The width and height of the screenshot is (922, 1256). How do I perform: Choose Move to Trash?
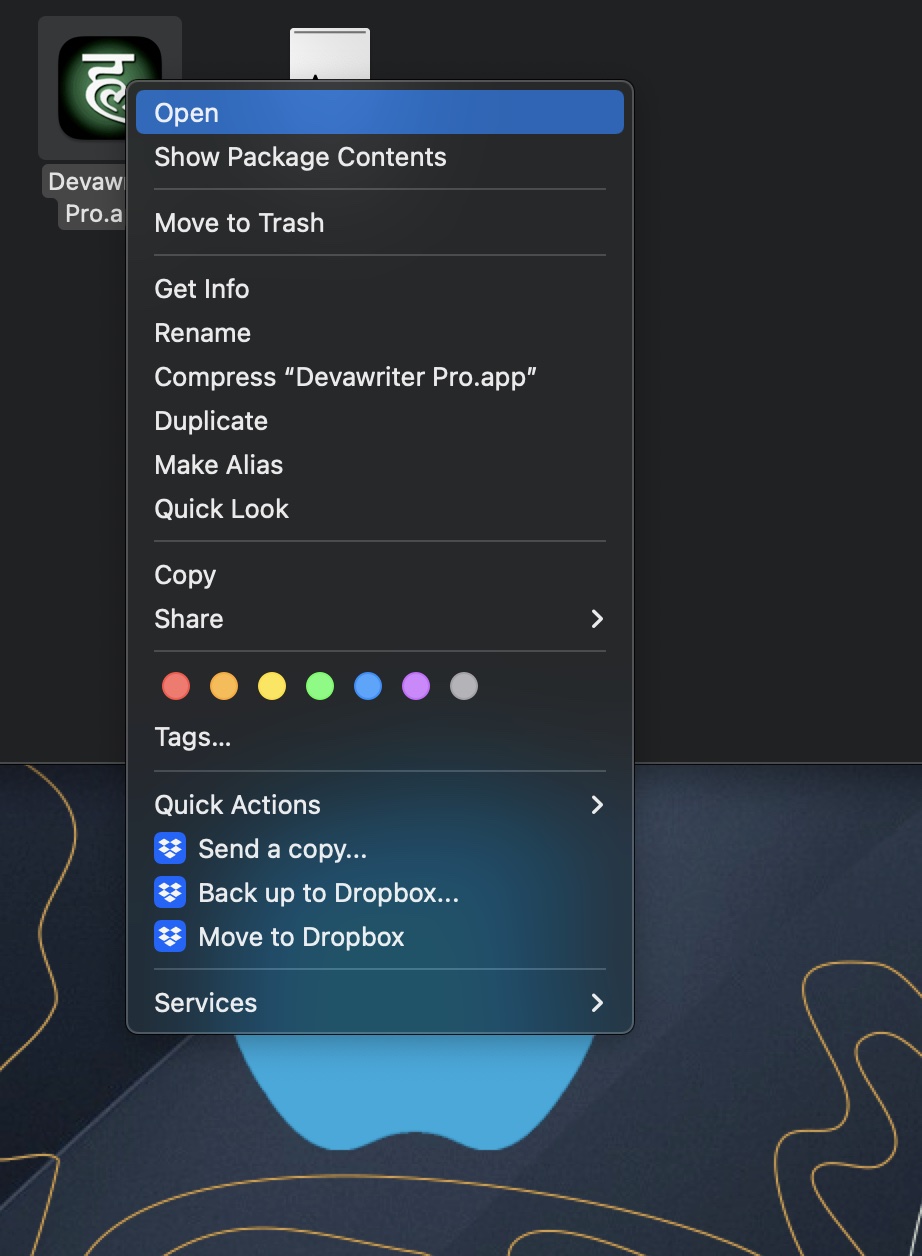(x=380, y=223)
